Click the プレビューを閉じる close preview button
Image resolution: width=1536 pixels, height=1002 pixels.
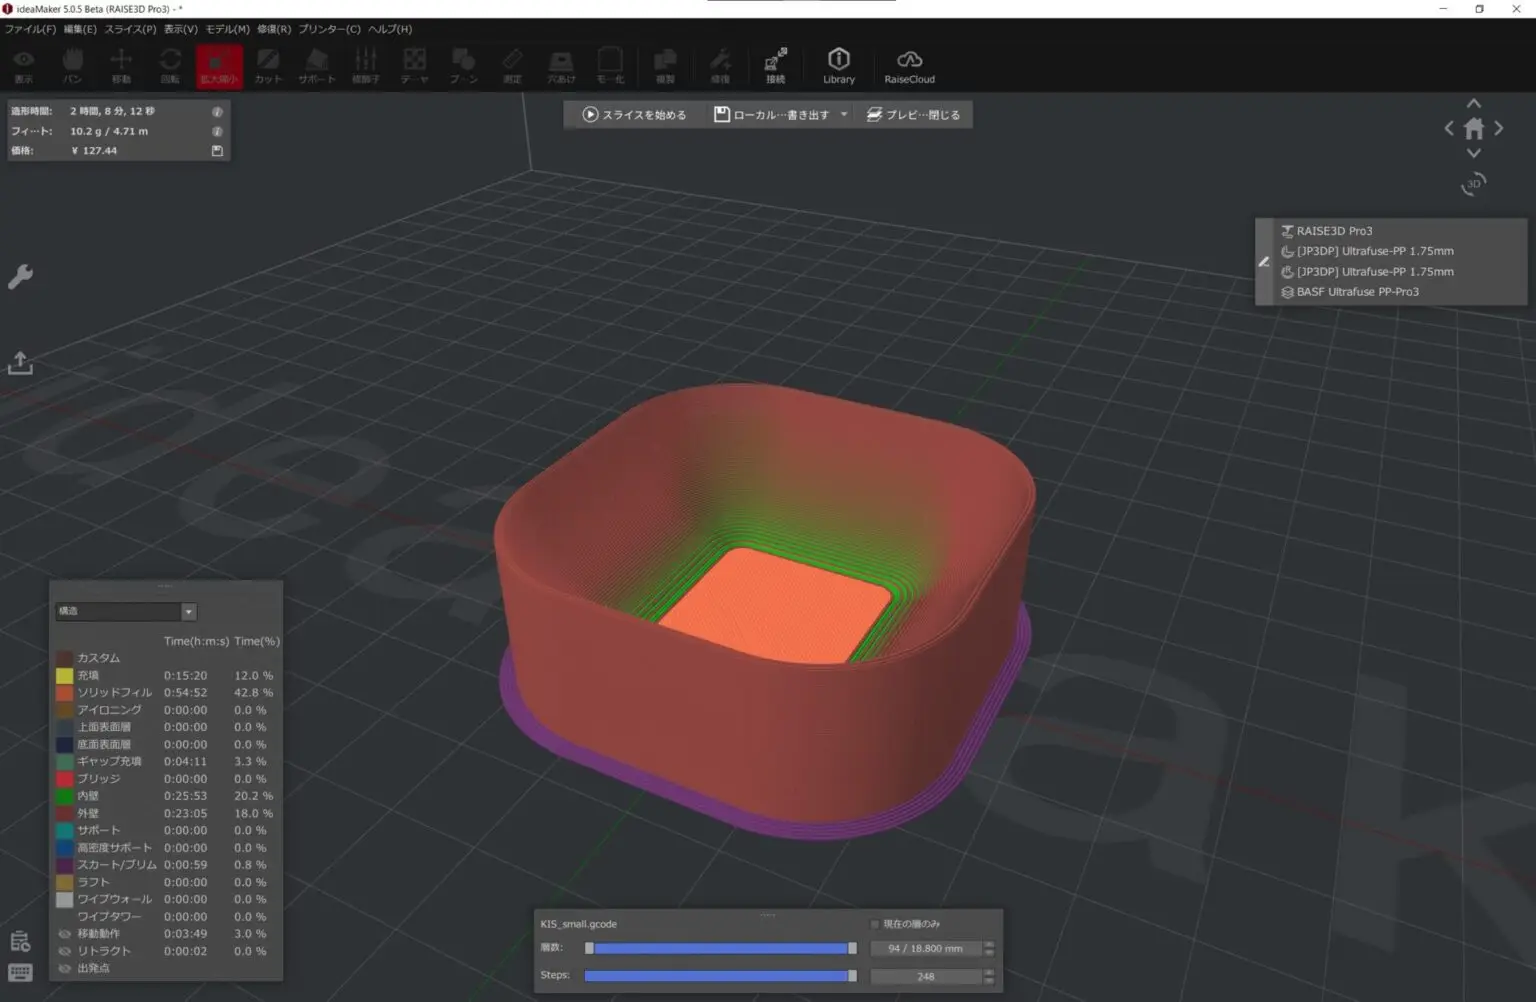pos(913,115)
